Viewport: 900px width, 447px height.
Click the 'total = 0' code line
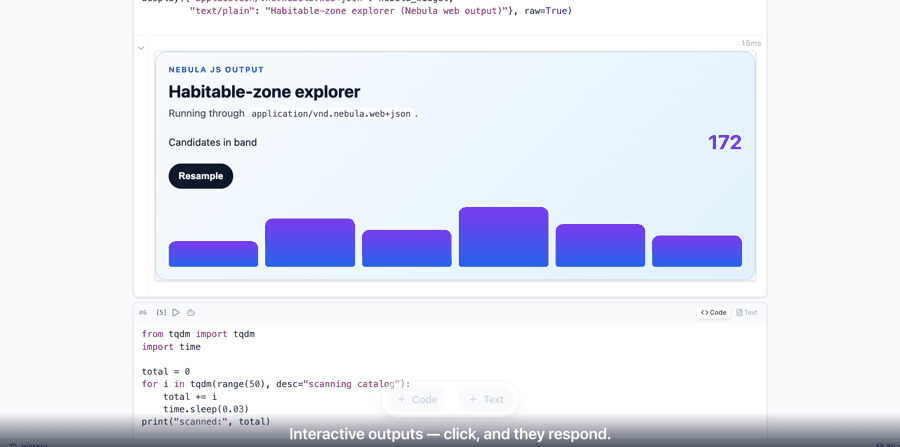click(166, 372)
